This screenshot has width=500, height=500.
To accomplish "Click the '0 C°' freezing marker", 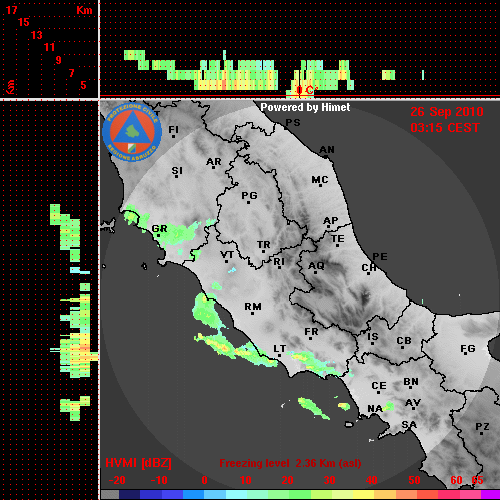I will coord(306,90).
